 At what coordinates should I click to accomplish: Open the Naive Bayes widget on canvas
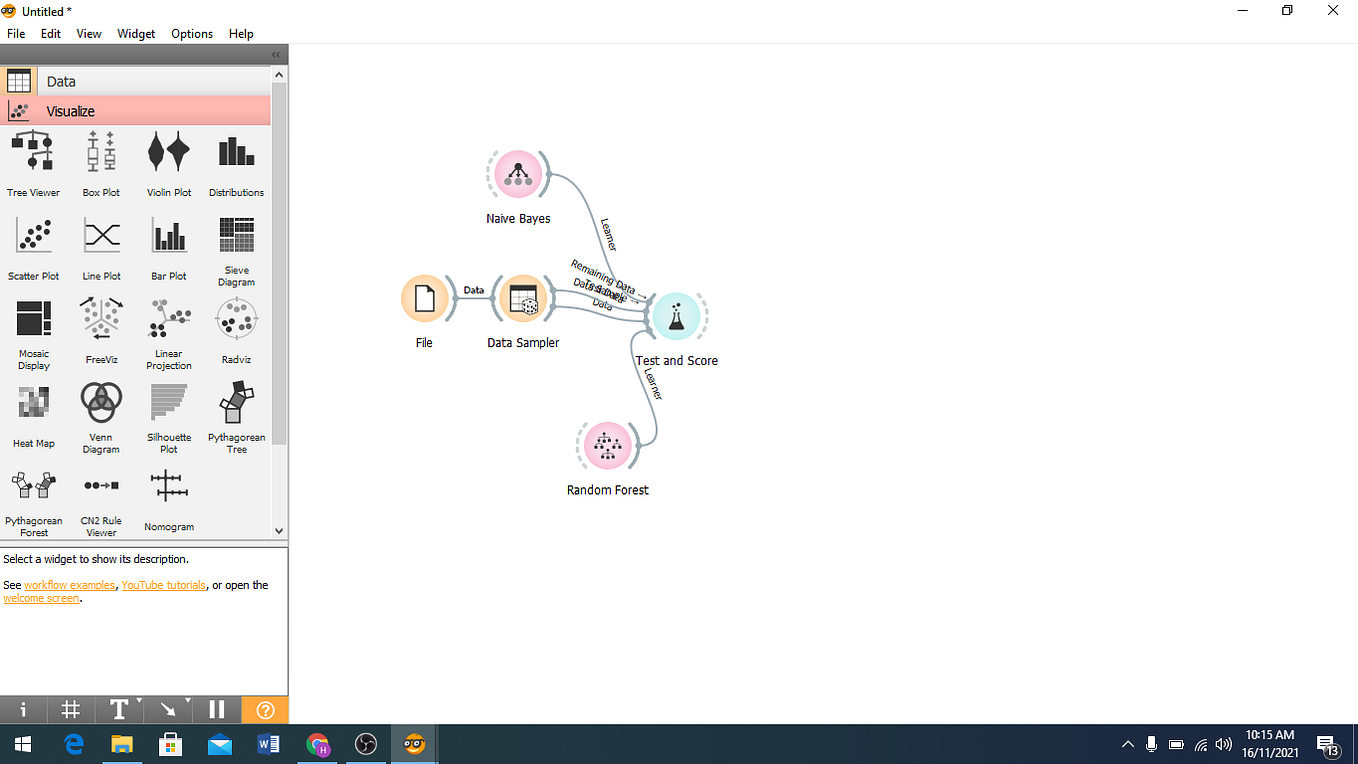tap(518, 172)
